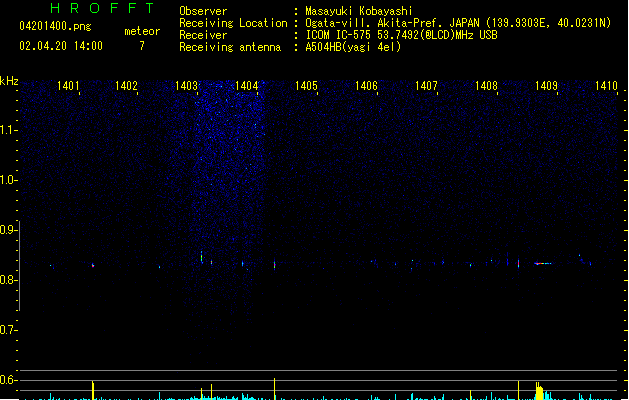Click the meteor count value 7

click(x=142, y=46)
